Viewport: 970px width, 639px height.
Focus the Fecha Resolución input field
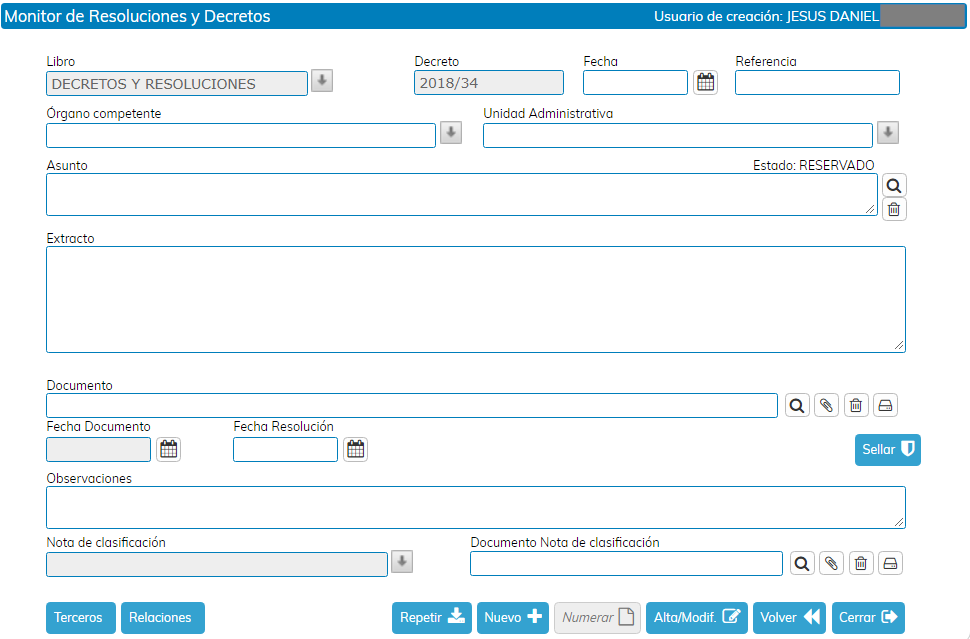click(285, 450)
